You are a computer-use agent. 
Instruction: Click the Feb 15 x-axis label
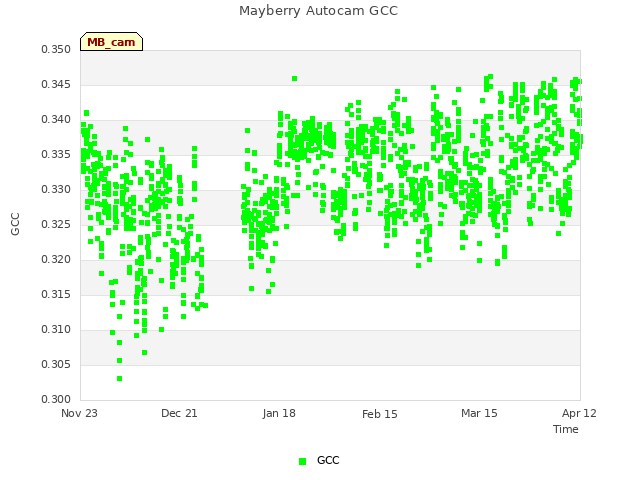[380, 414]
